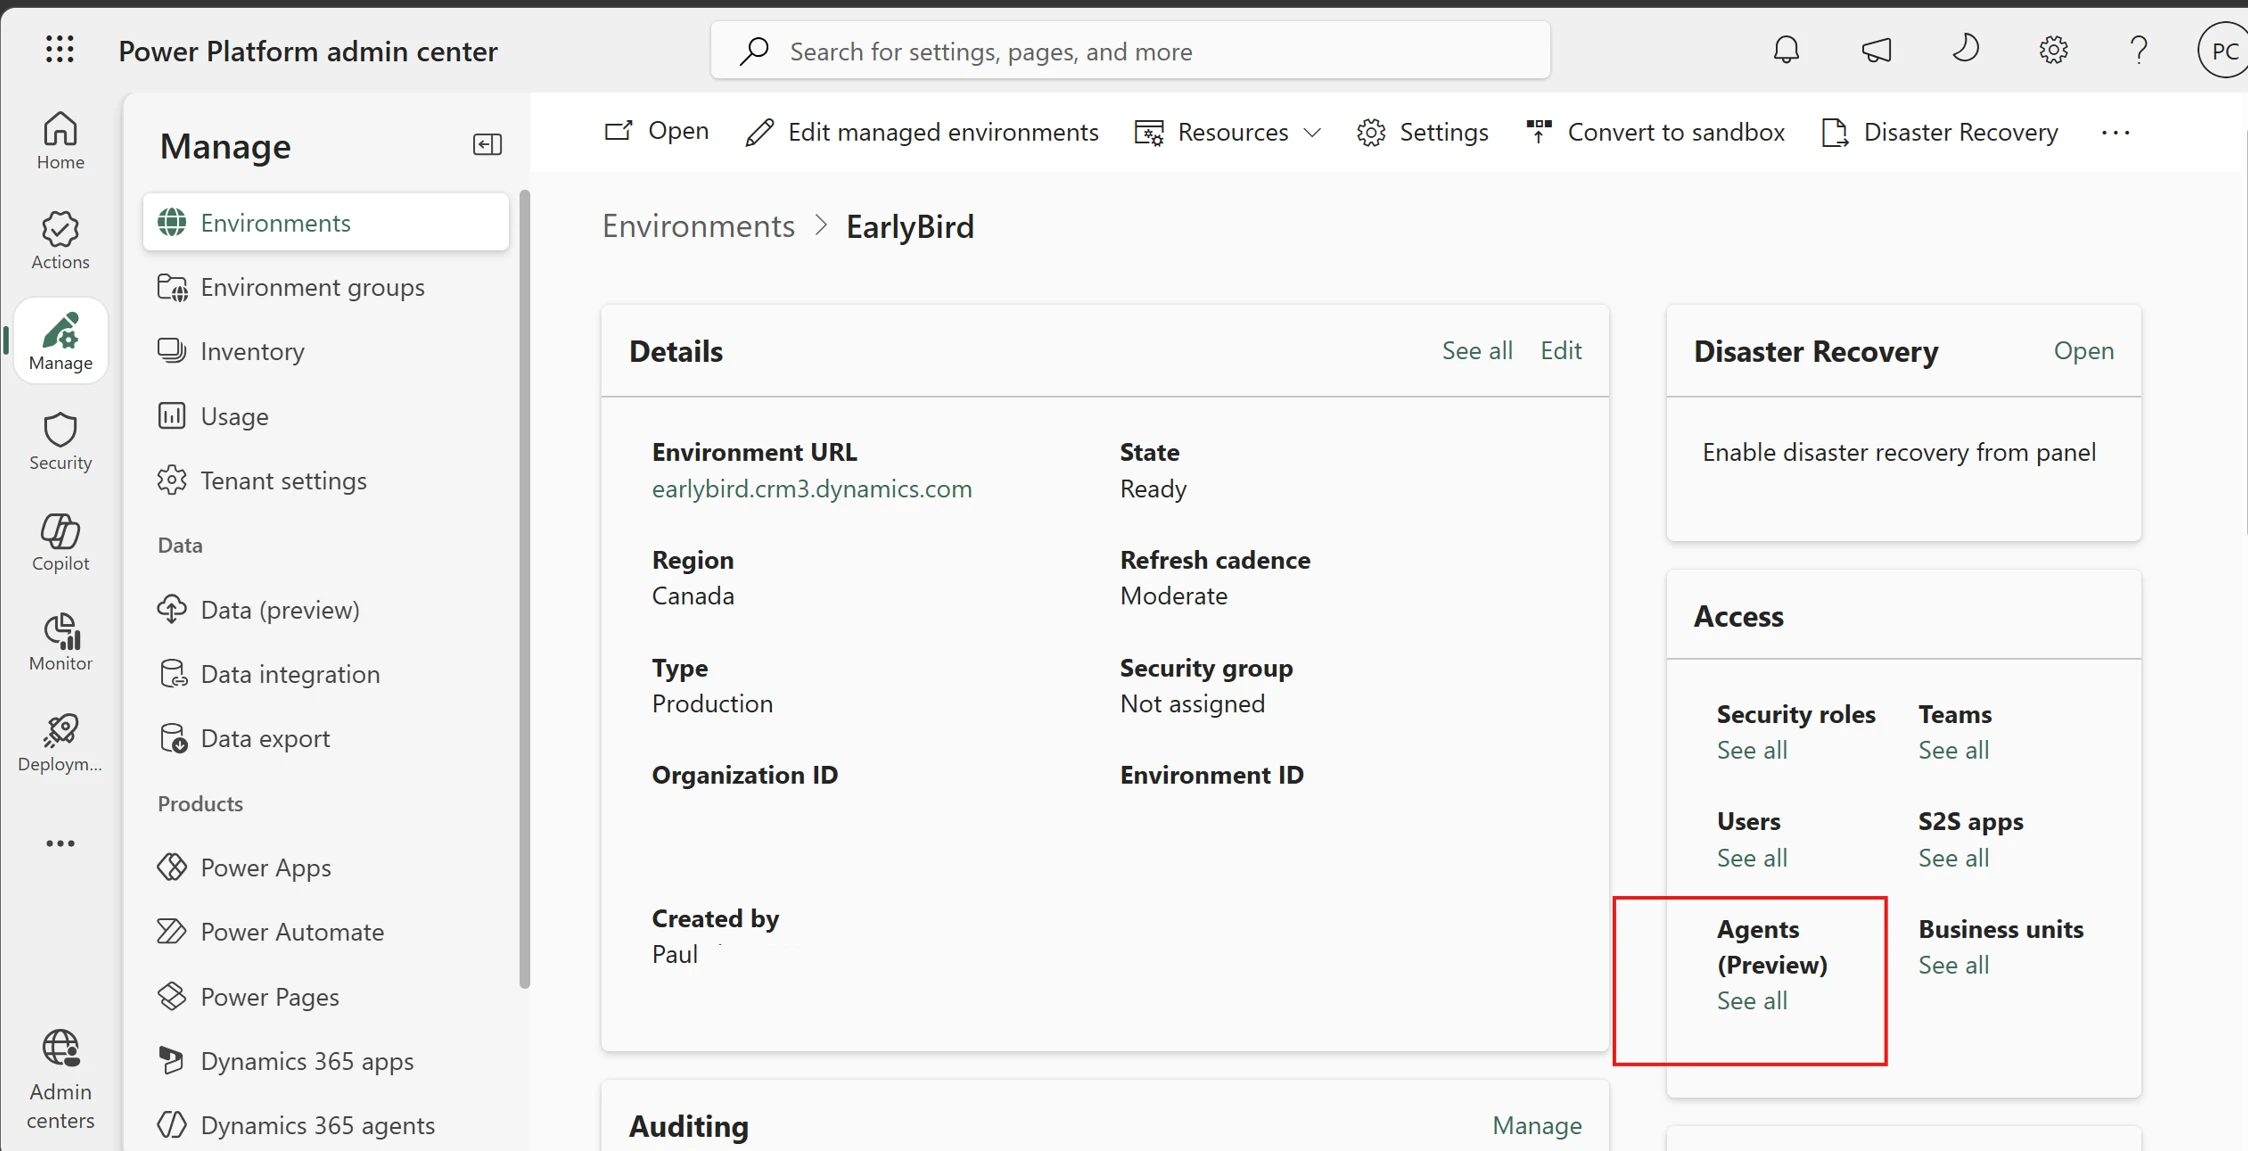The height and width of the screenshot is (1151, 2248).
Task: Open Tenant settings
Action: pos(326,480)
